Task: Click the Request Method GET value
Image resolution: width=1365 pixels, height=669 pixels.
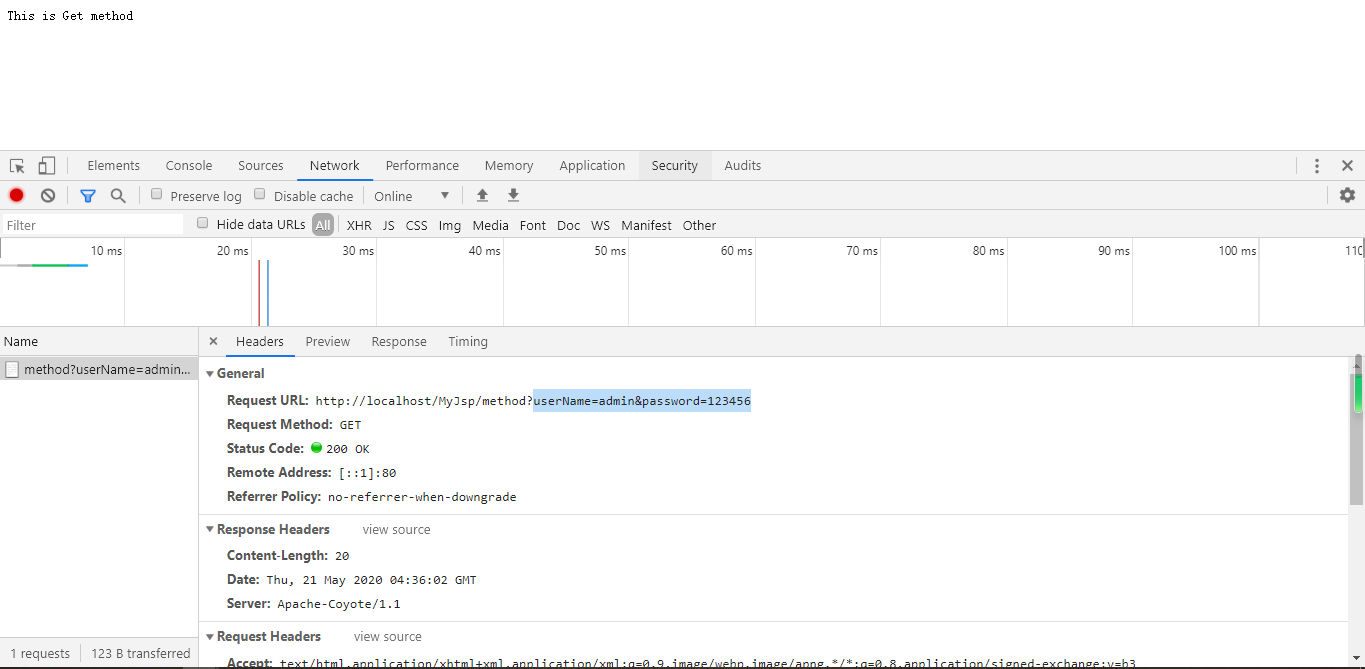Action: point(350,425)
